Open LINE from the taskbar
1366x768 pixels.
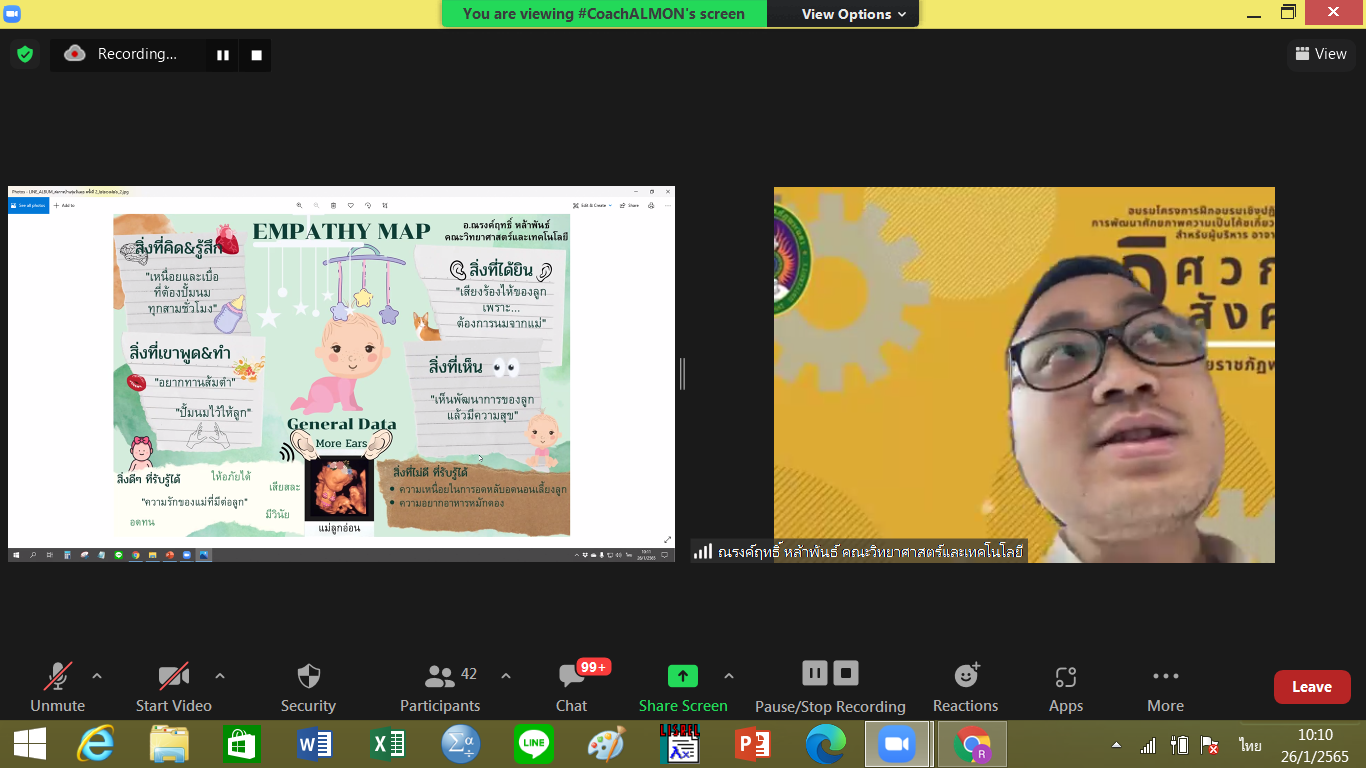pos(533,744)
